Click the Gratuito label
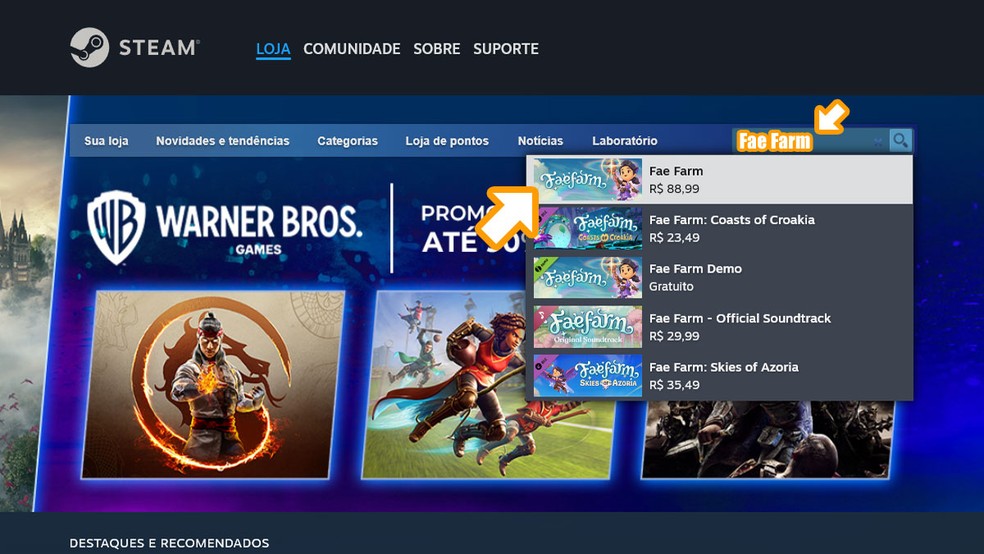This screenshot has width=984, height=554. (x=671, y=286)
